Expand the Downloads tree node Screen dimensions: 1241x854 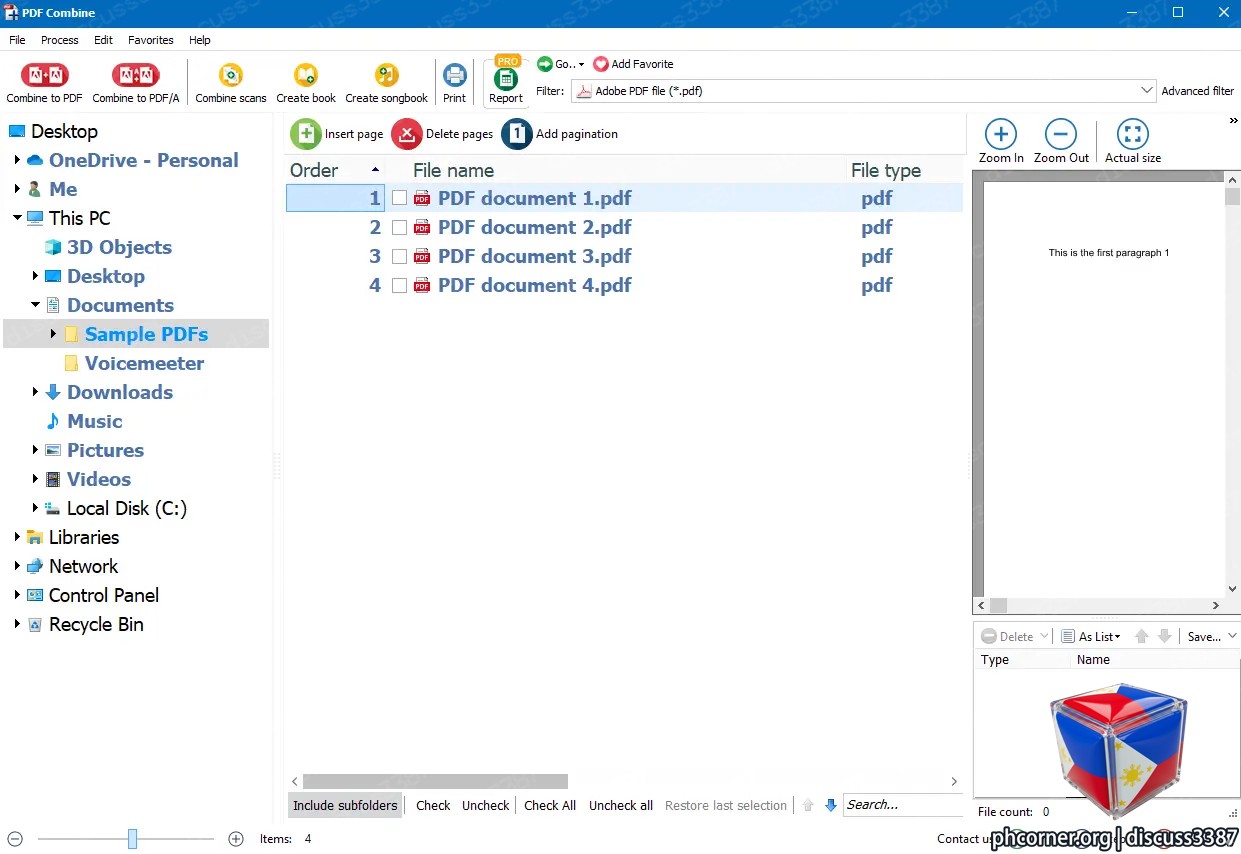(35, 392)
